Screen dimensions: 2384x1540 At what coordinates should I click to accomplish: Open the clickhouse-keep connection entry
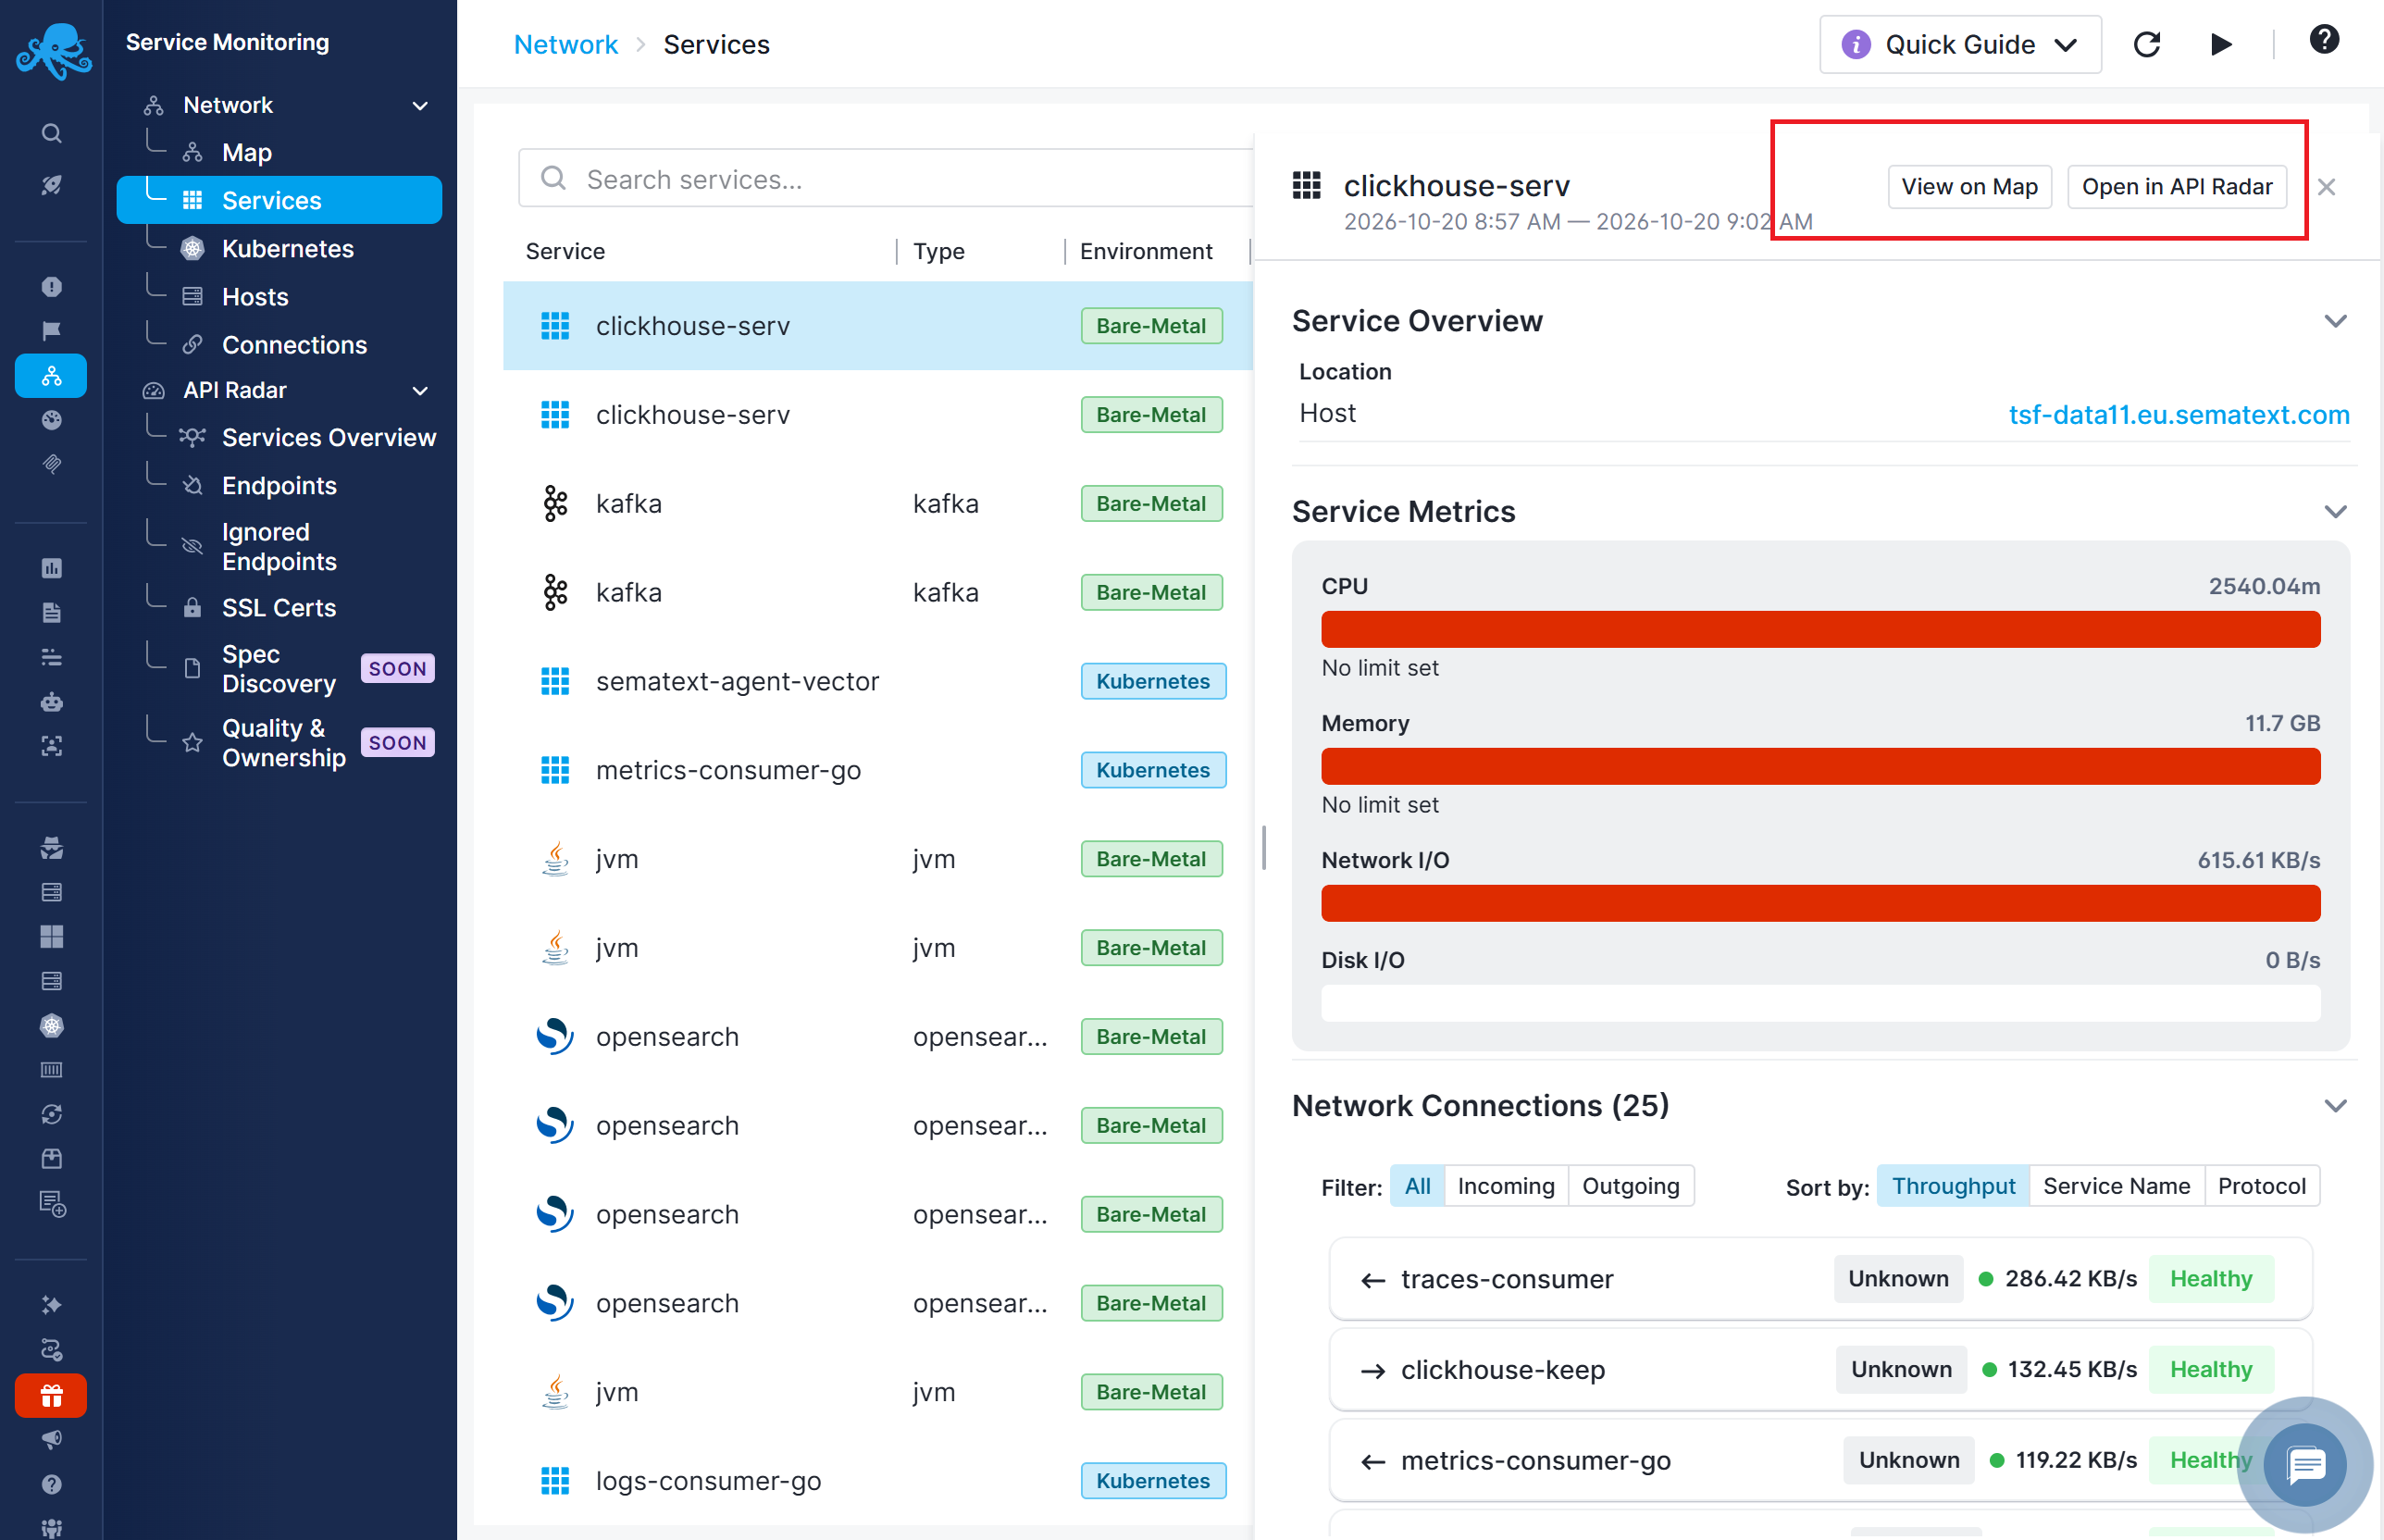point(1820,1369)
